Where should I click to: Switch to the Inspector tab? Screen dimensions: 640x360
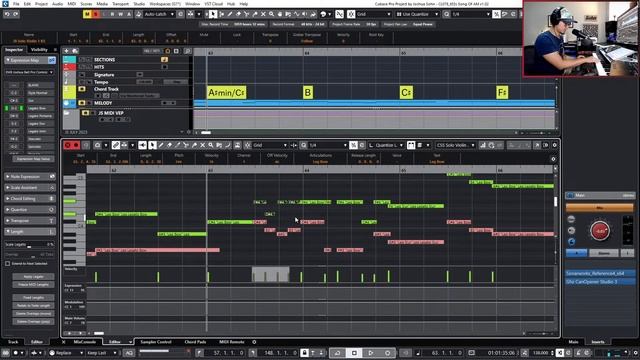(x=14, y=50)
